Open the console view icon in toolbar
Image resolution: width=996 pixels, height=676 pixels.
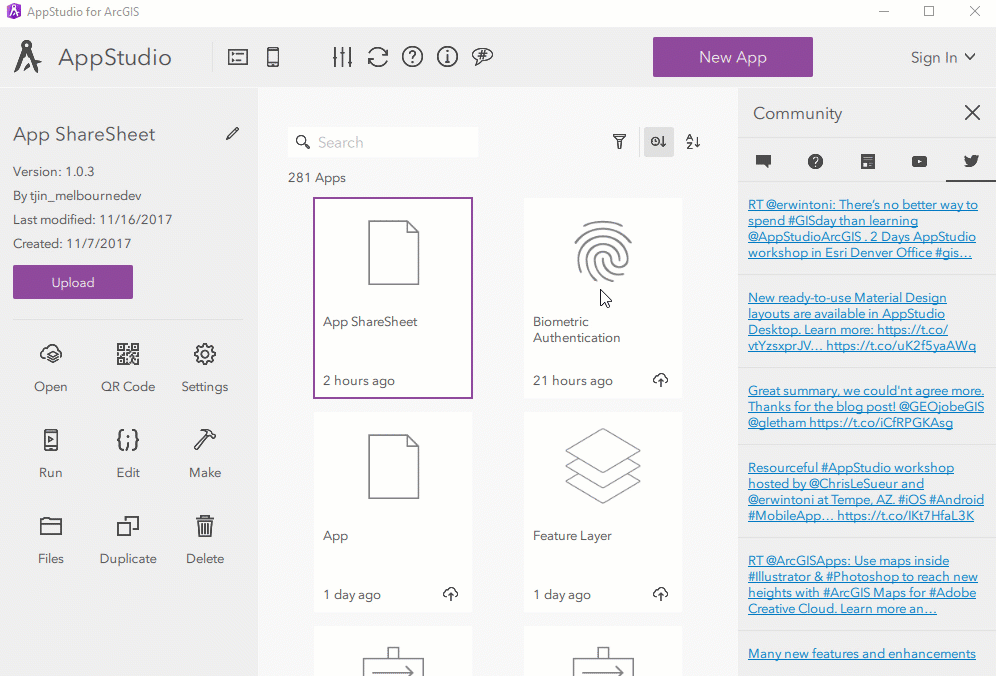[238, 57]
